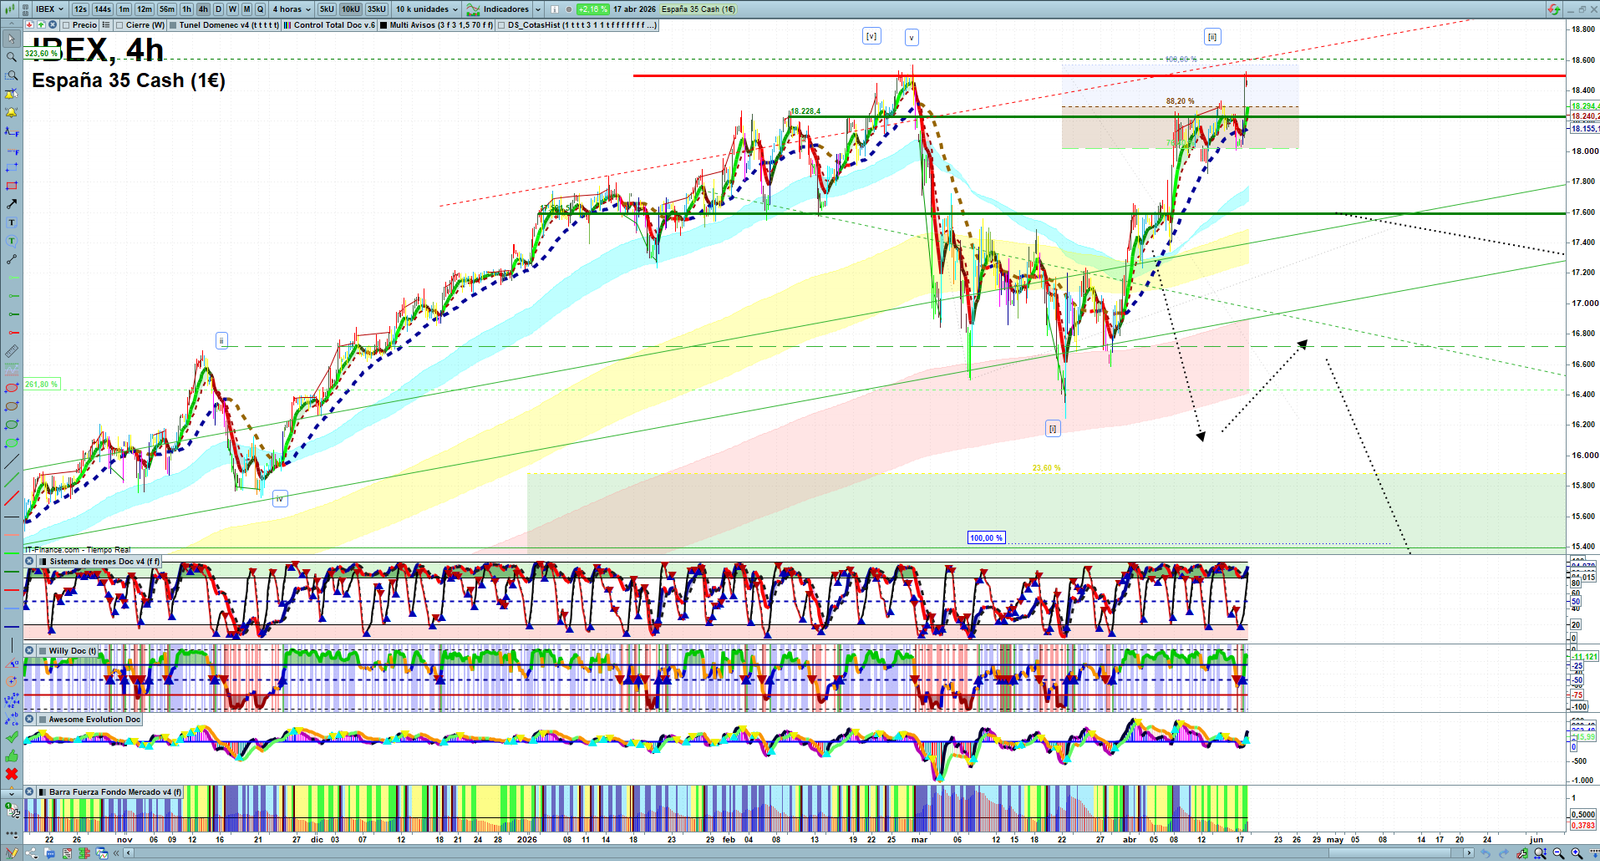This screenshot has height=861, width=1600.
Task: Select the text annotation T tool
Action: pyautogui.click(x=12, y=223)
